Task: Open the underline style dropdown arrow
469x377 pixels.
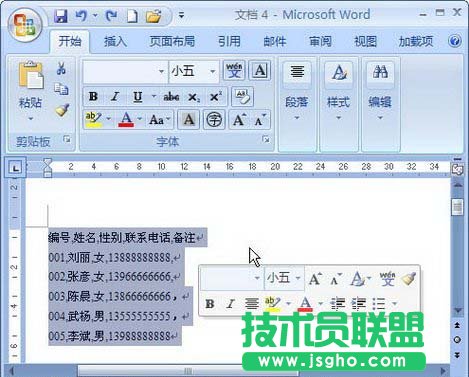Action: coord(154,97)
